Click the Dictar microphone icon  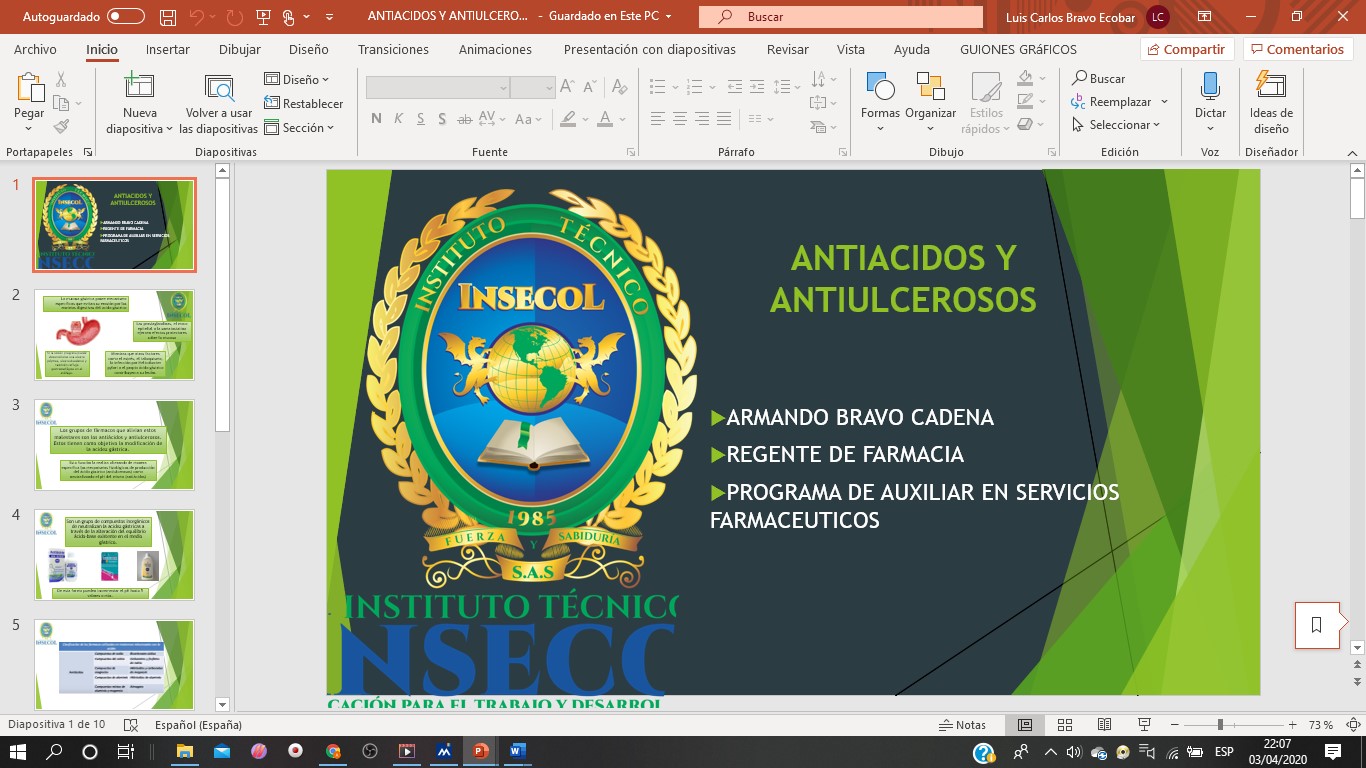pyautogui.click(x=1210, y=87)
